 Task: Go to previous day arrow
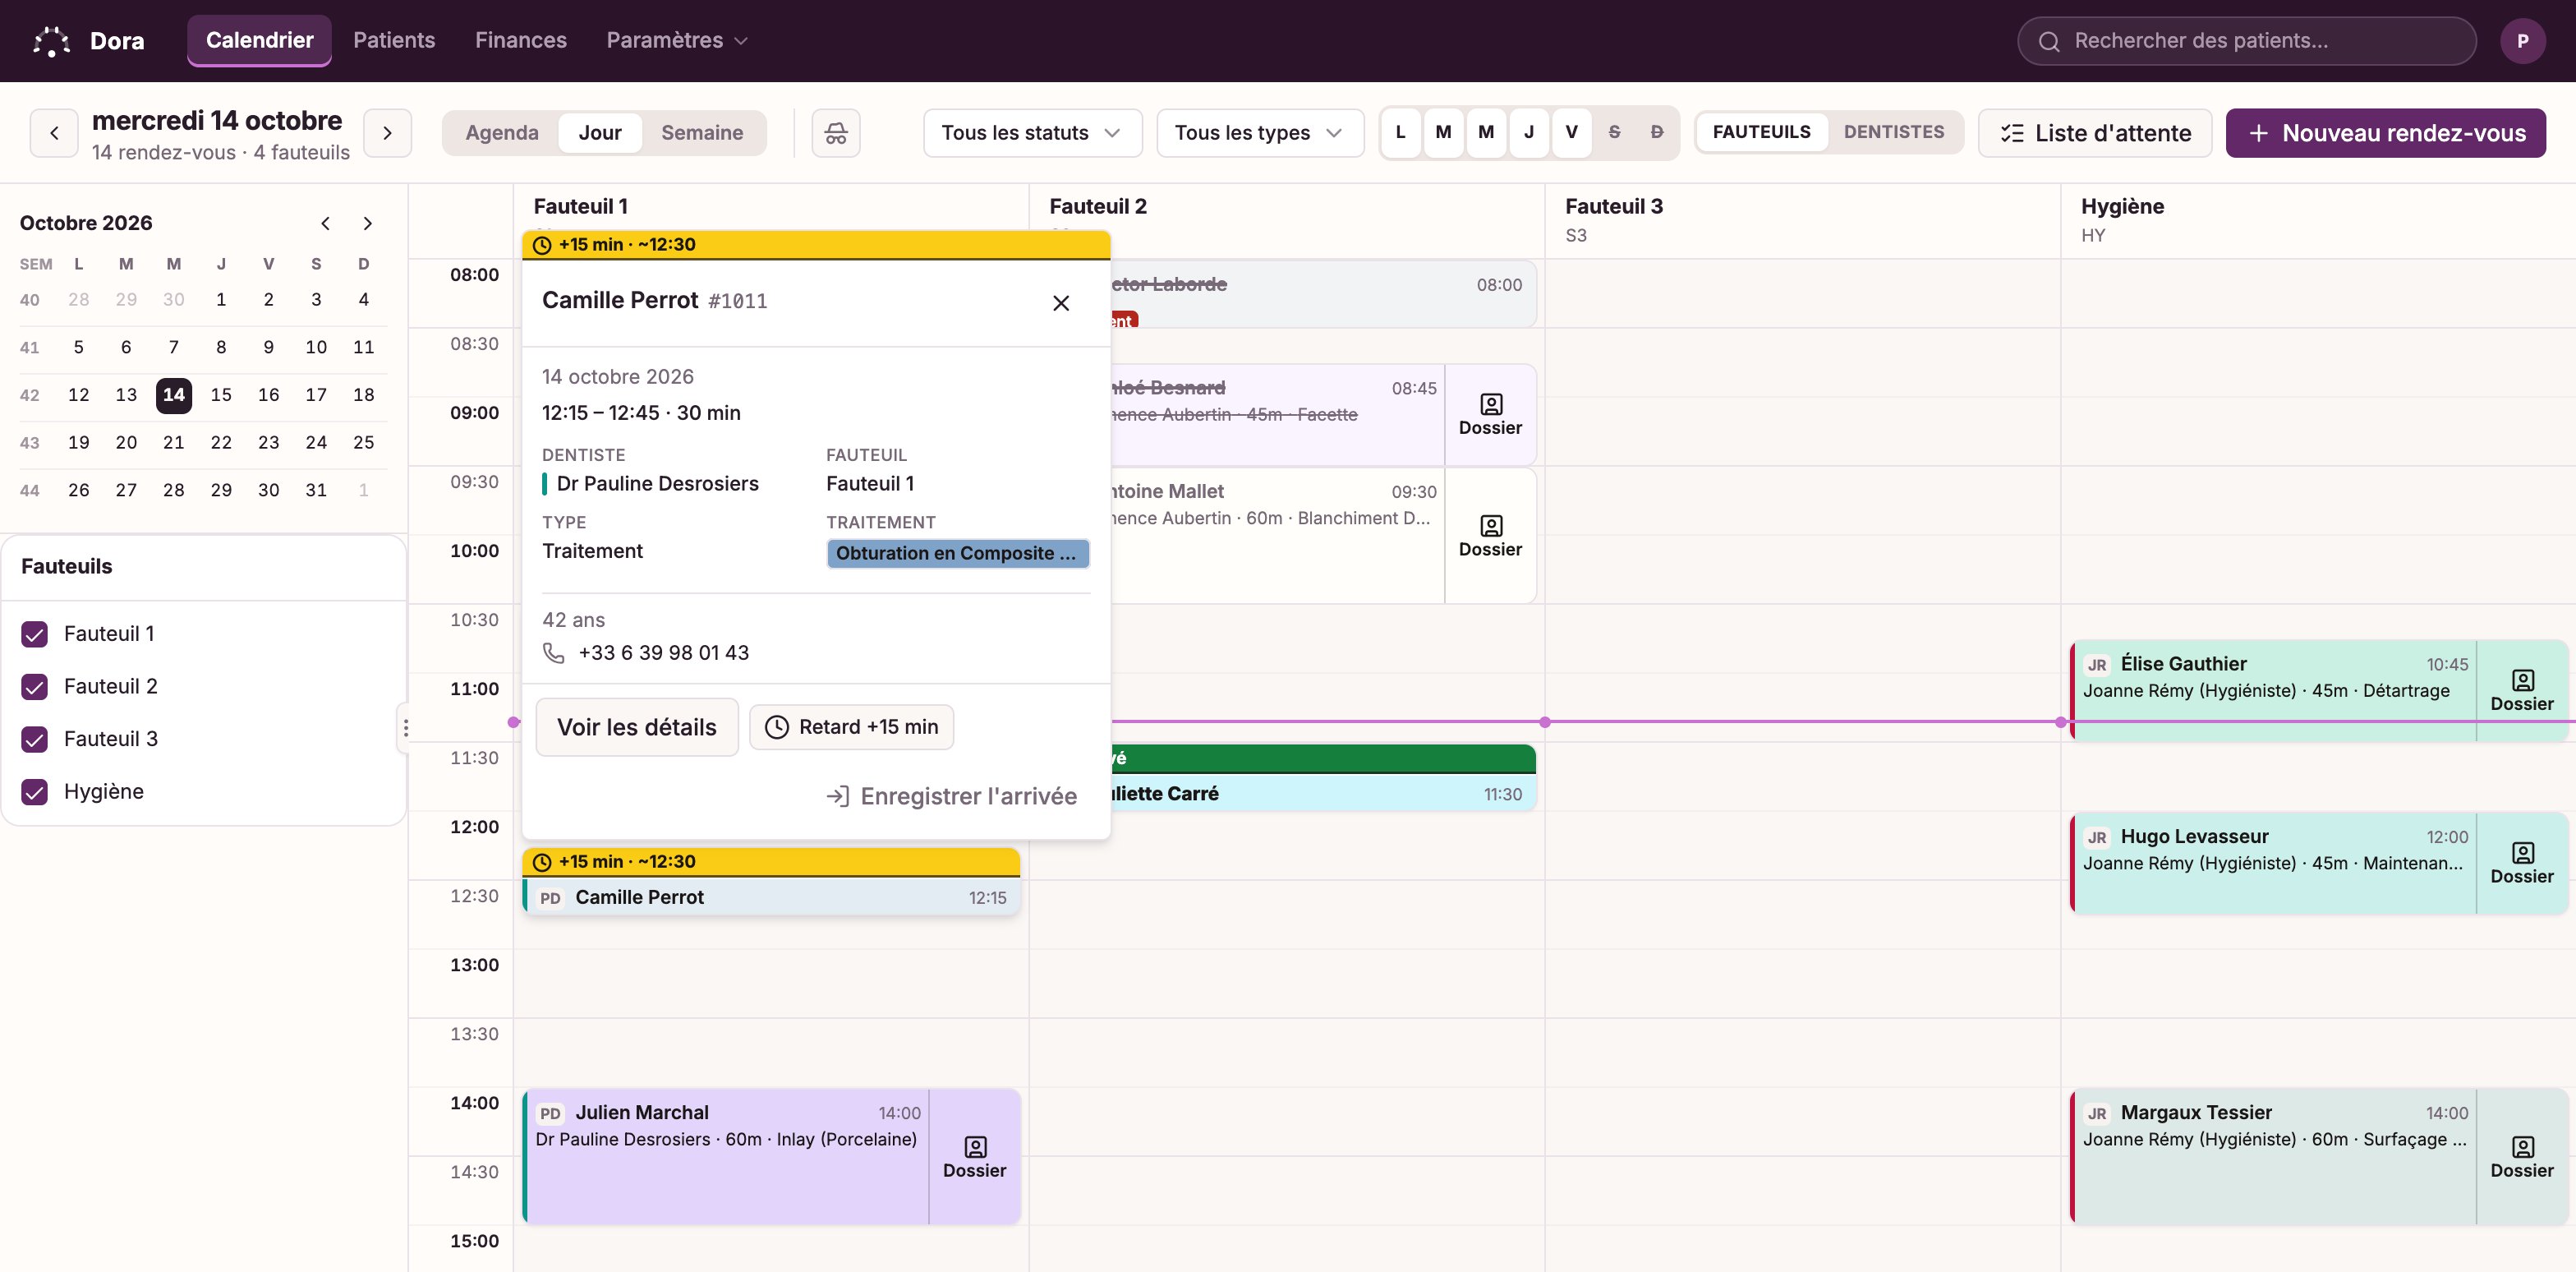(x=54, y=133)
